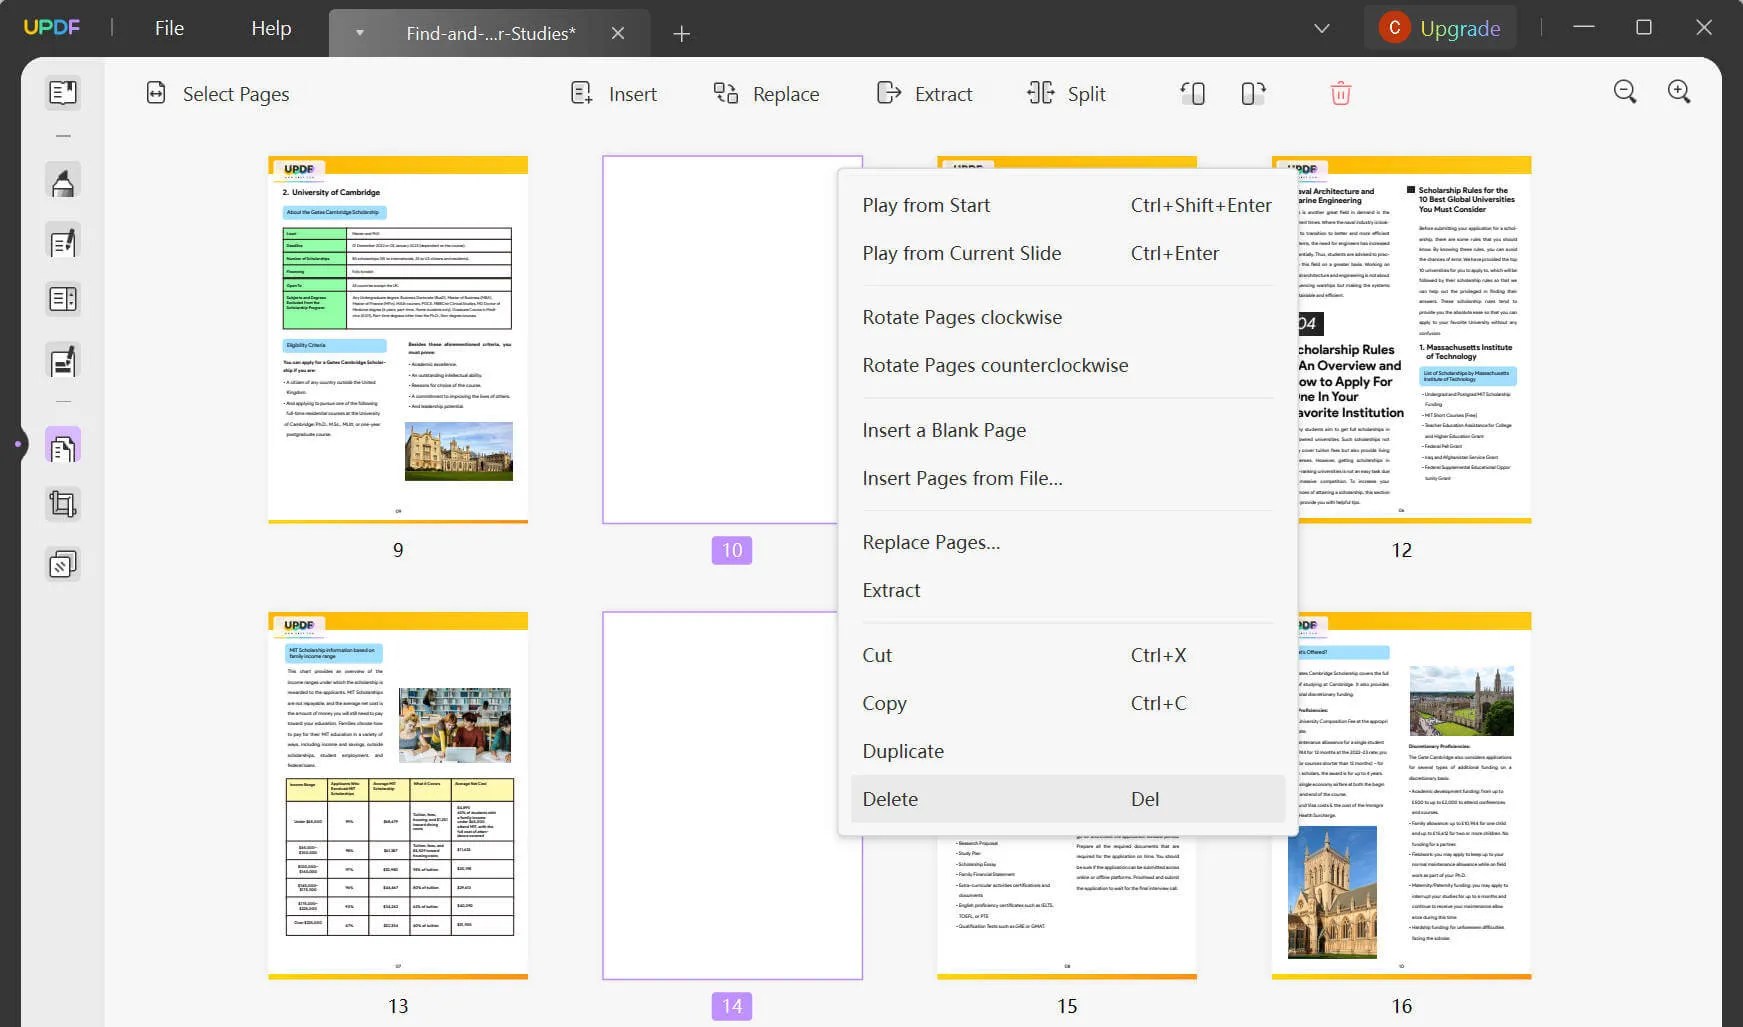
Task: Open a new tab with the plus button
Action: (681, 34)
